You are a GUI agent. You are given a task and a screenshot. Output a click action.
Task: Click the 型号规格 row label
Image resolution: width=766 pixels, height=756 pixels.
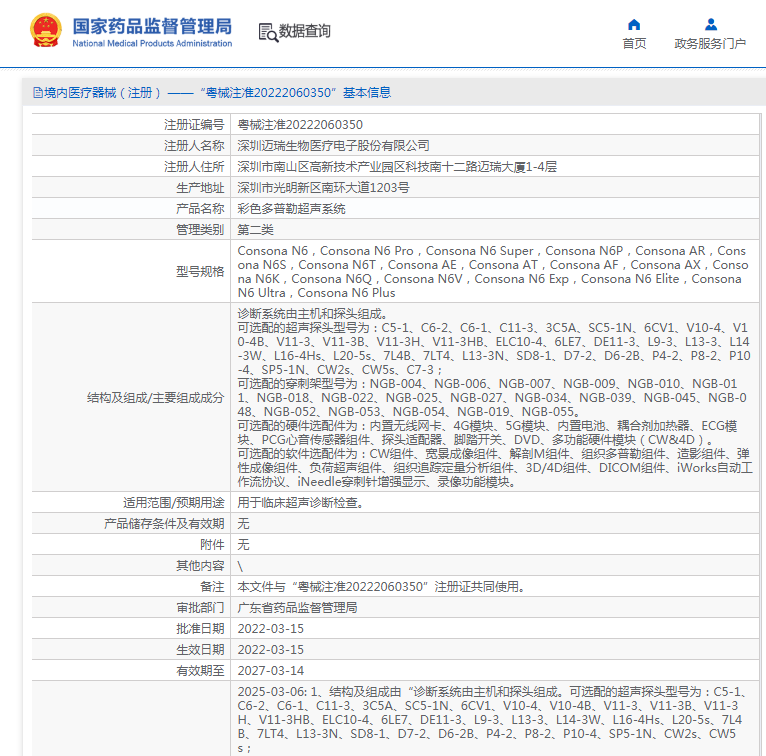coord(199,272)
